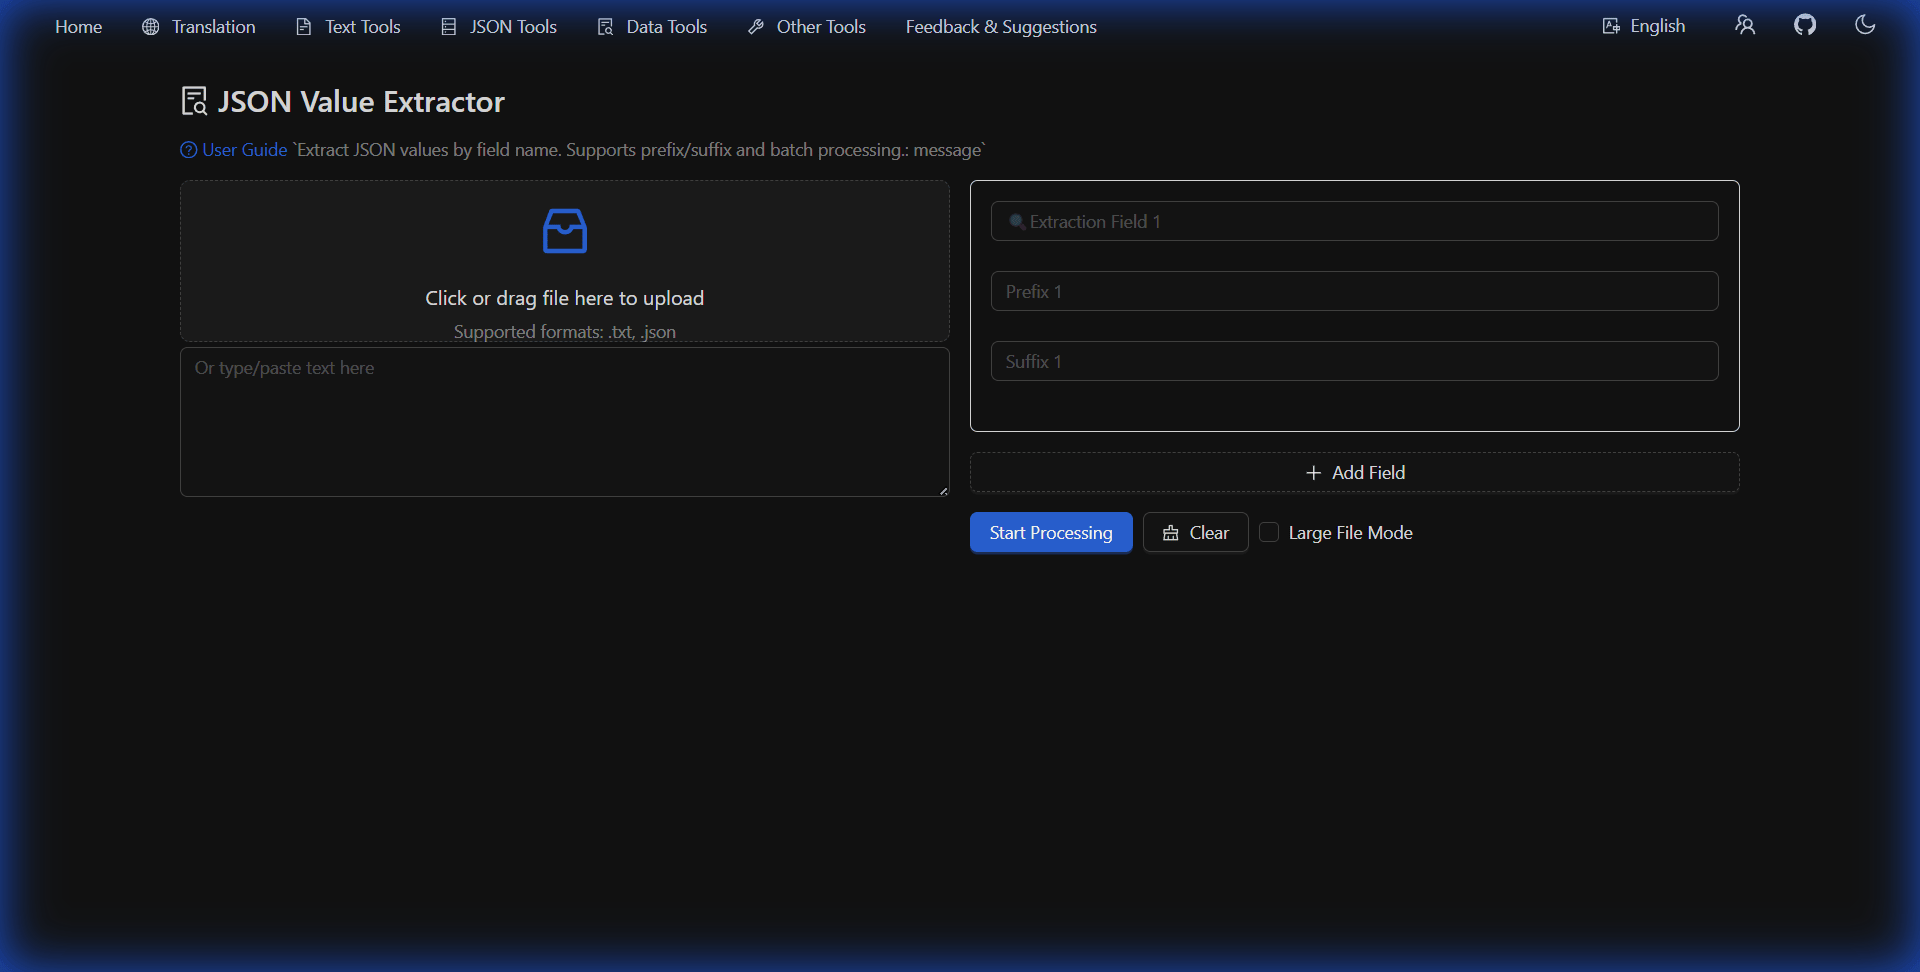Expand the Text Tools menu
The height and width of the screenshot is (972, 1920).
pos(348,27)
